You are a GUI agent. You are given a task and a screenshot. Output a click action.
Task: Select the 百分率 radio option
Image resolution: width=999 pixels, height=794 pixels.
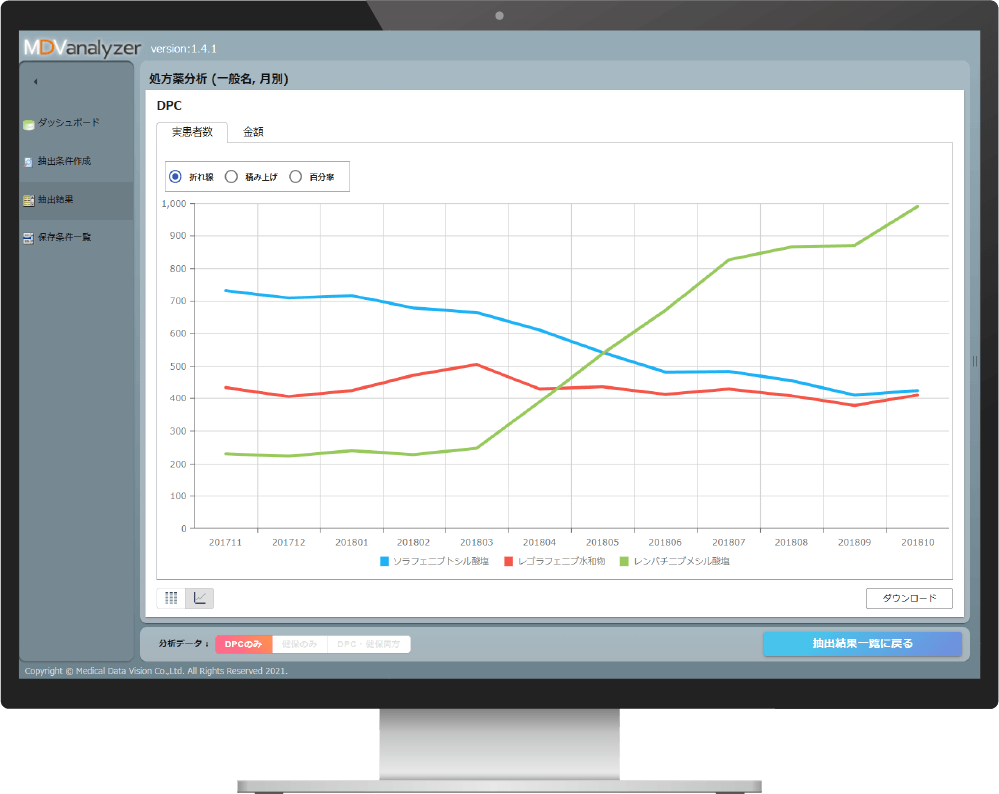pos(295,176)
